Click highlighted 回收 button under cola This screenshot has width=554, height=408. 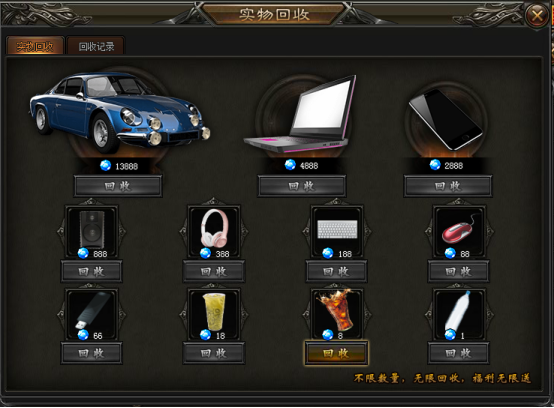point(336,353)
